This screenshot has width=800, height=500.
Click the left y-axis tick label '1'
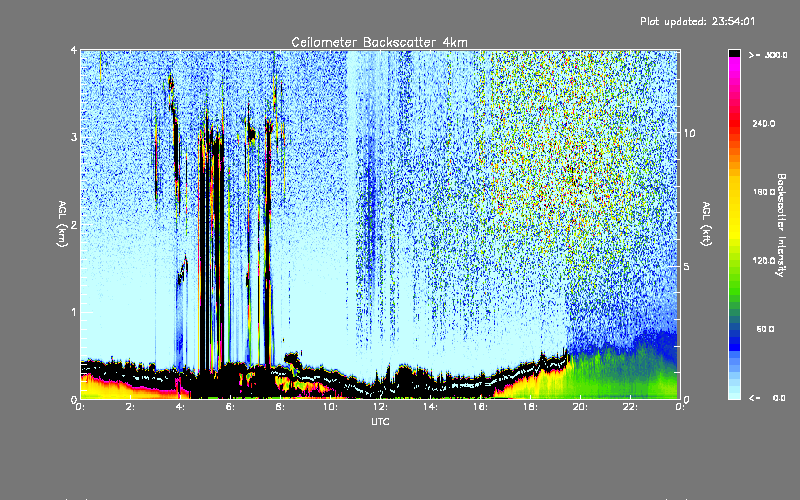pyautogui.click(x=74, y=312)
